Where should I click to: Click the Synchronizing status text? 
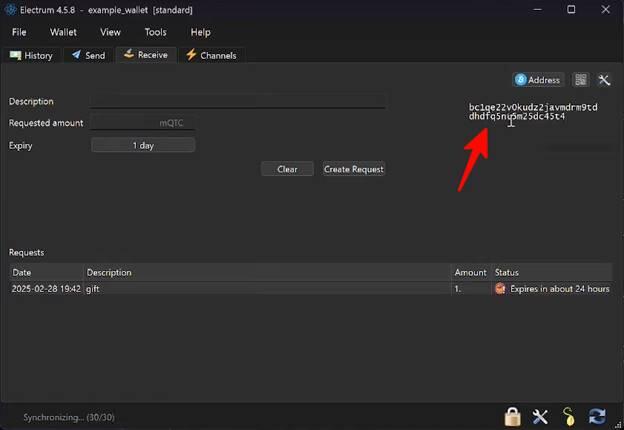click(69, 417)
